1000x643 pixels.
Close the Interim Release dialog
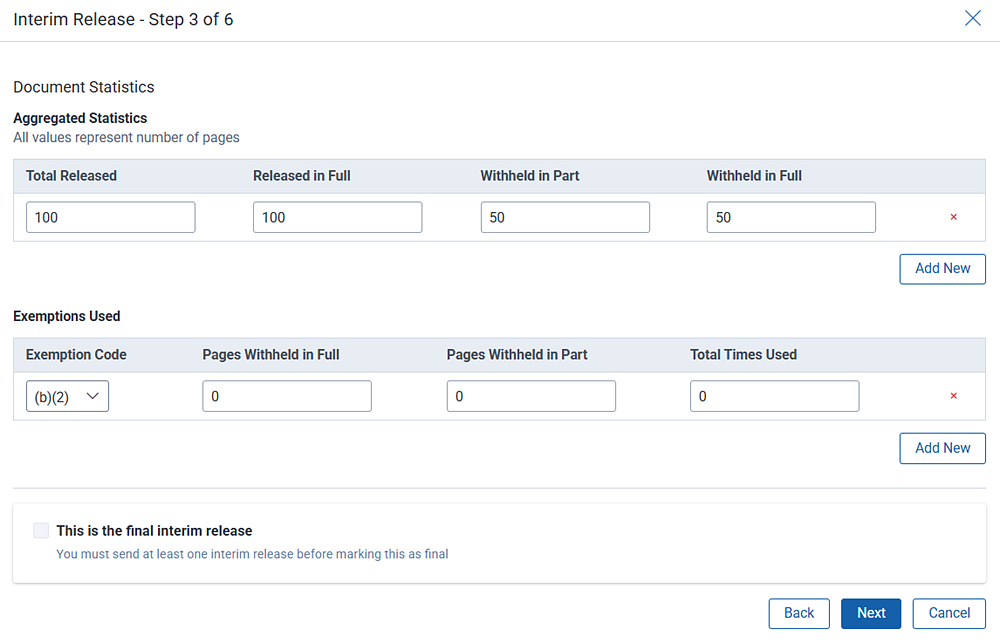click(973, 18)
